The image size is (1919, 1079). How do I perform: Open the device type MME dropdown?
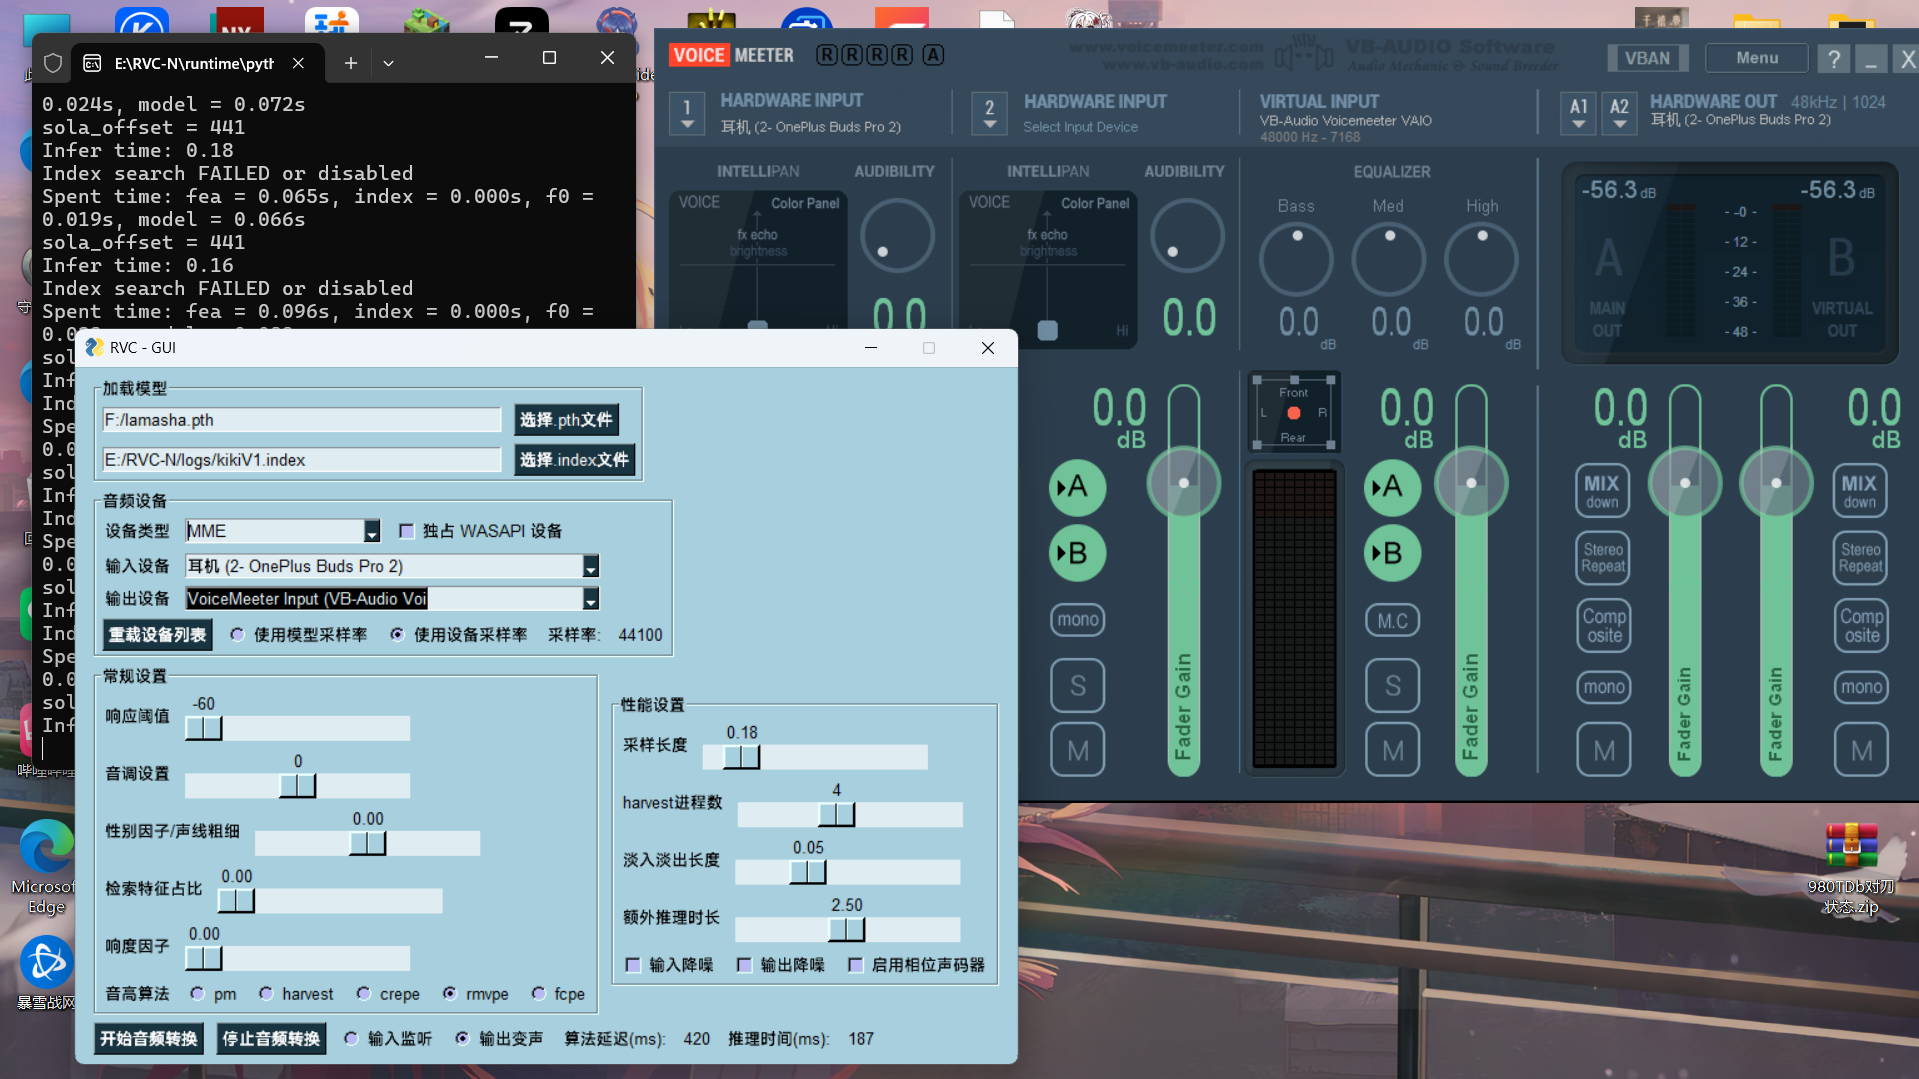click(x=372, y=531)
